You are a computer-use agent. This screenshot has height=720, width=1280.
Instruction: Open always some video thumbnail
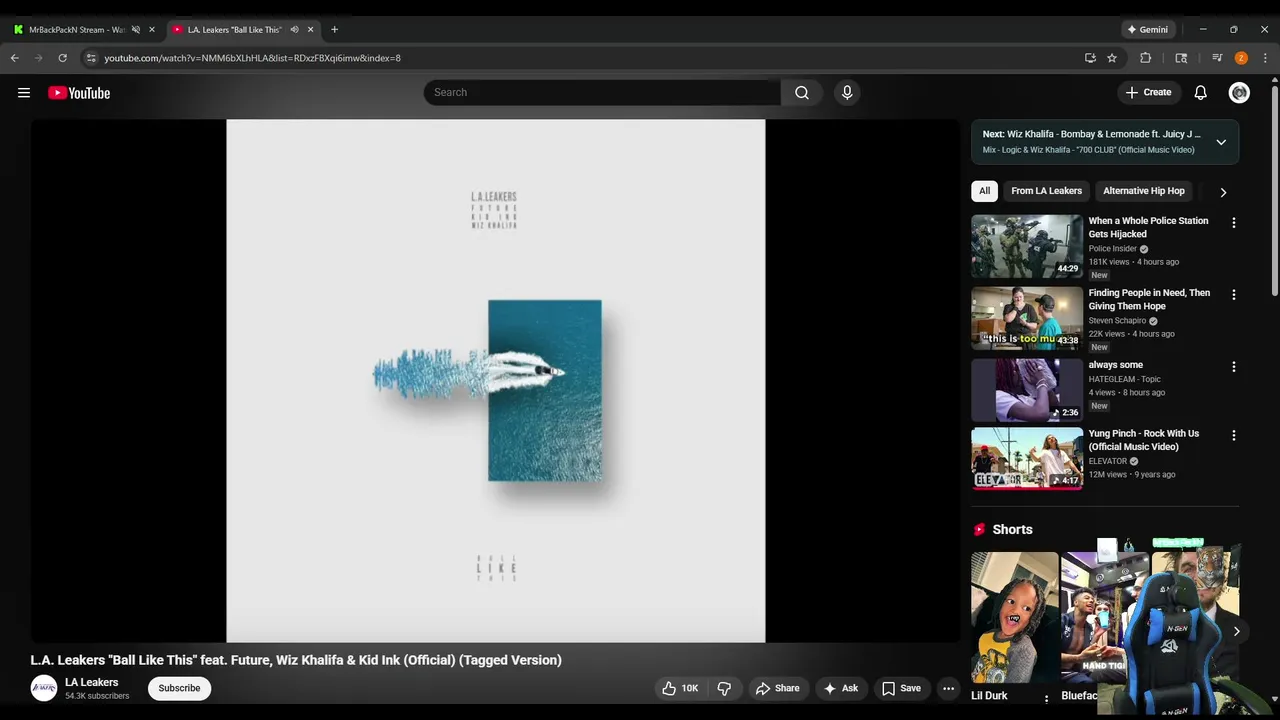1027,390
